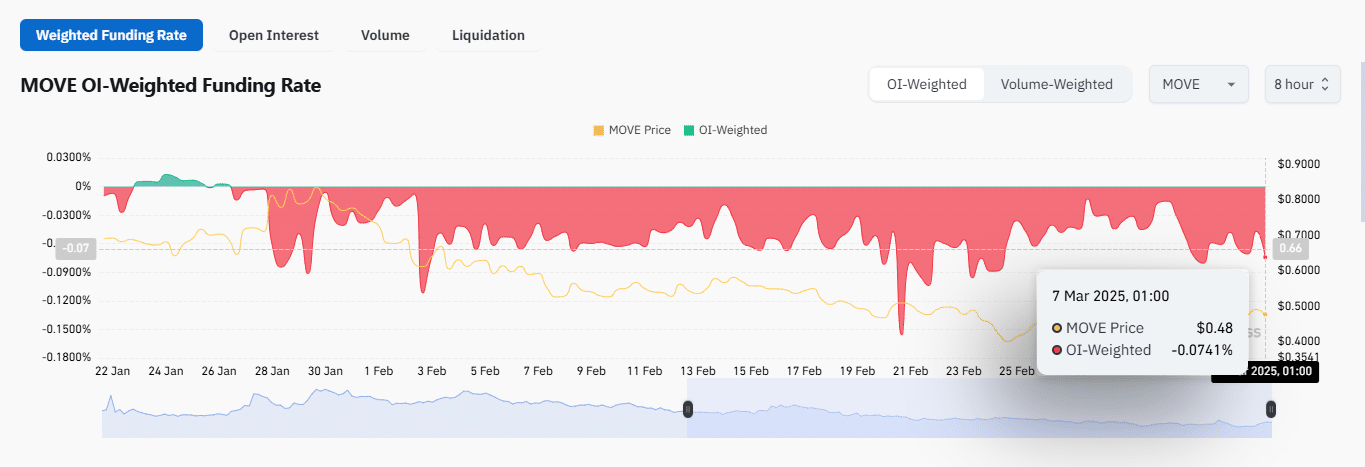Click the right handle of range navigator
The width and height of the screenshot is (1365, 467).
click(1271, 408)
